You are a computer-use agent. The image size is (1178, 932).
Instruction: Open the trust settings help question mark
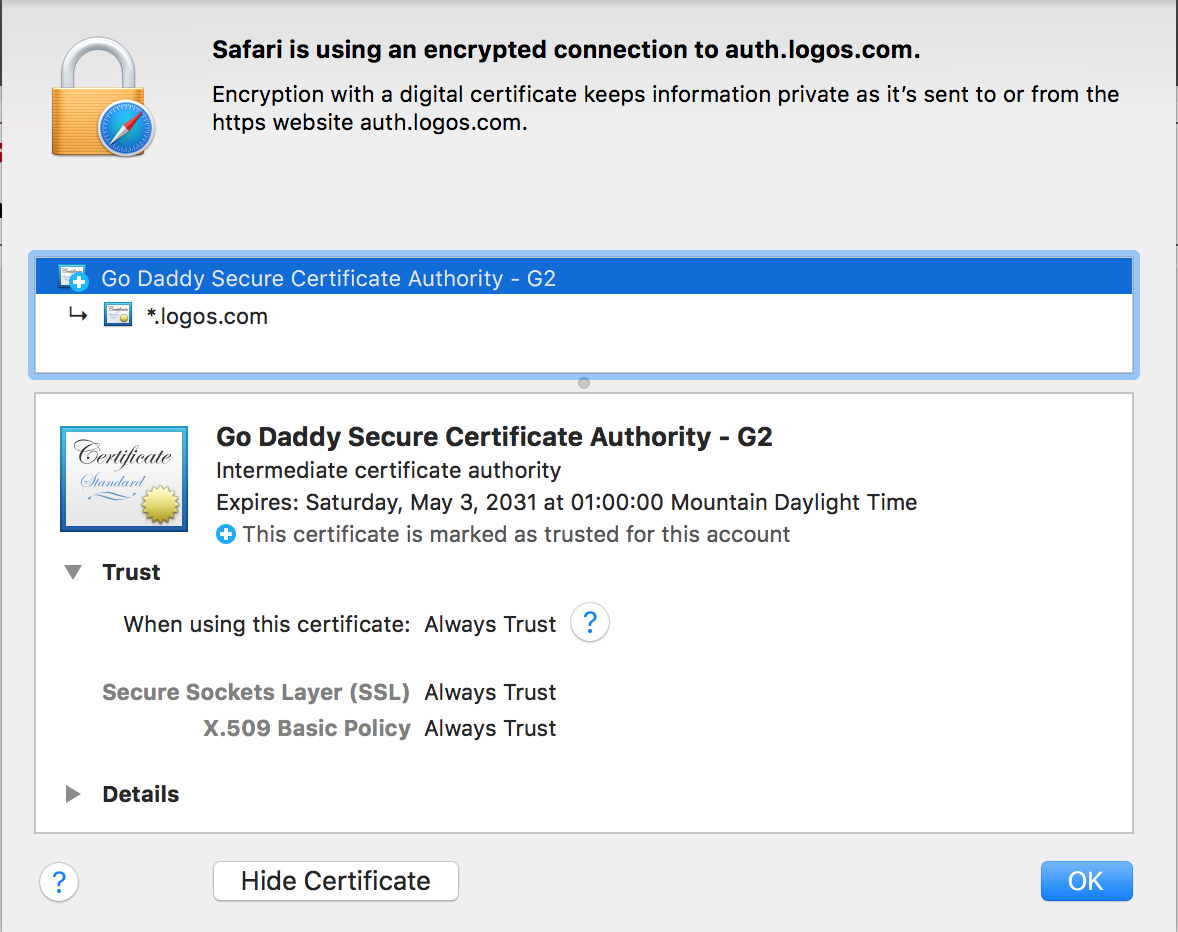pyautogui.click(x=590, y=623)
